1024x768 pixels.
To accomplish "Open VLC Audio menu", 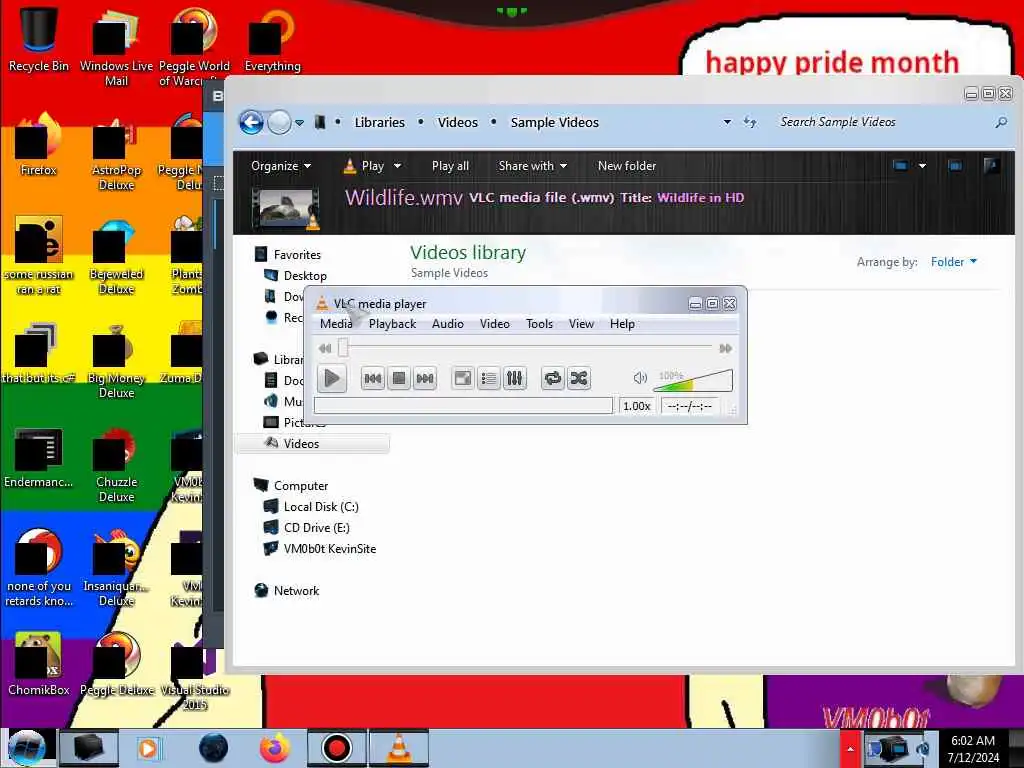I will 447,324.
